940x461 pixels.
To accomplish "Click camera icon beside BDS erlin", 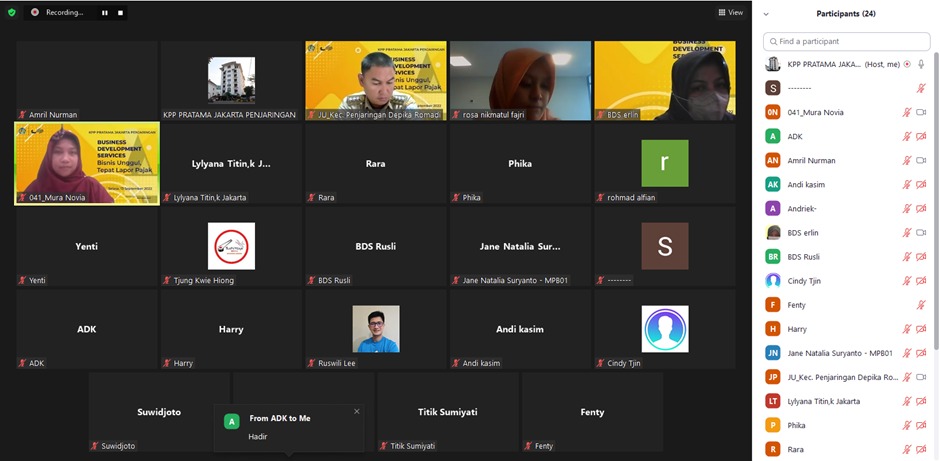I will point(921,232).
